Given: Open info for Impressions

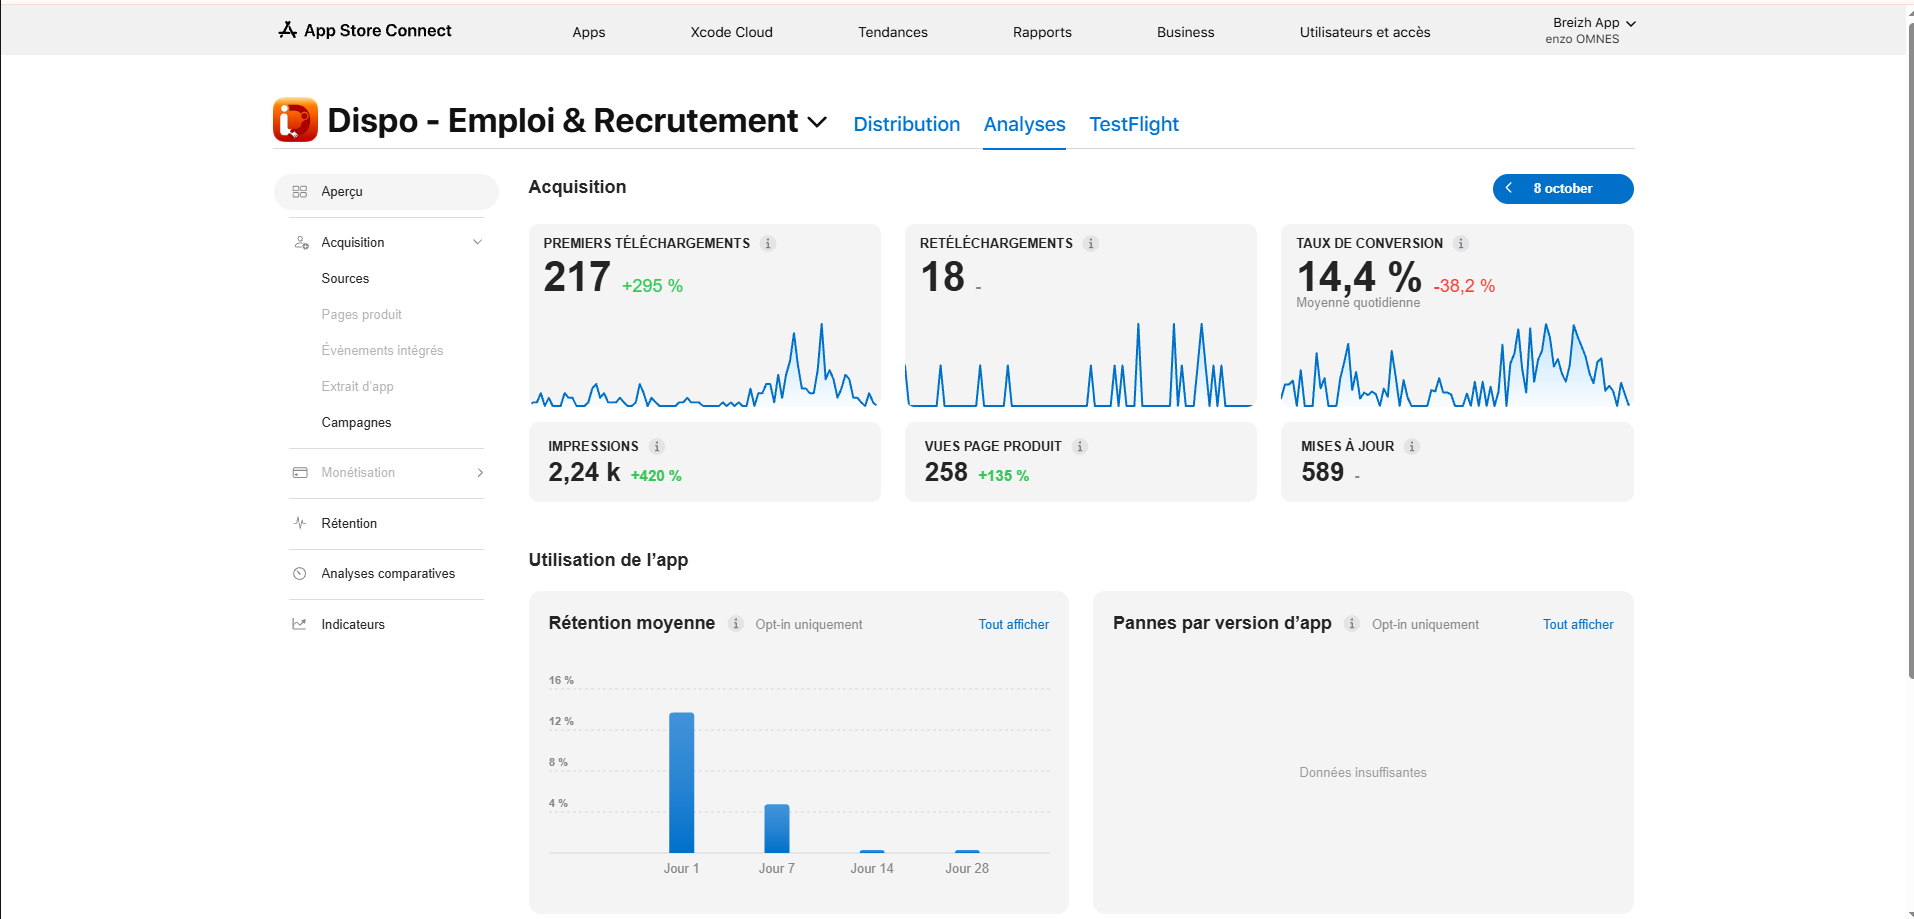Looking at the screenshot, I should pyautogui.click(x=657, y=446).
